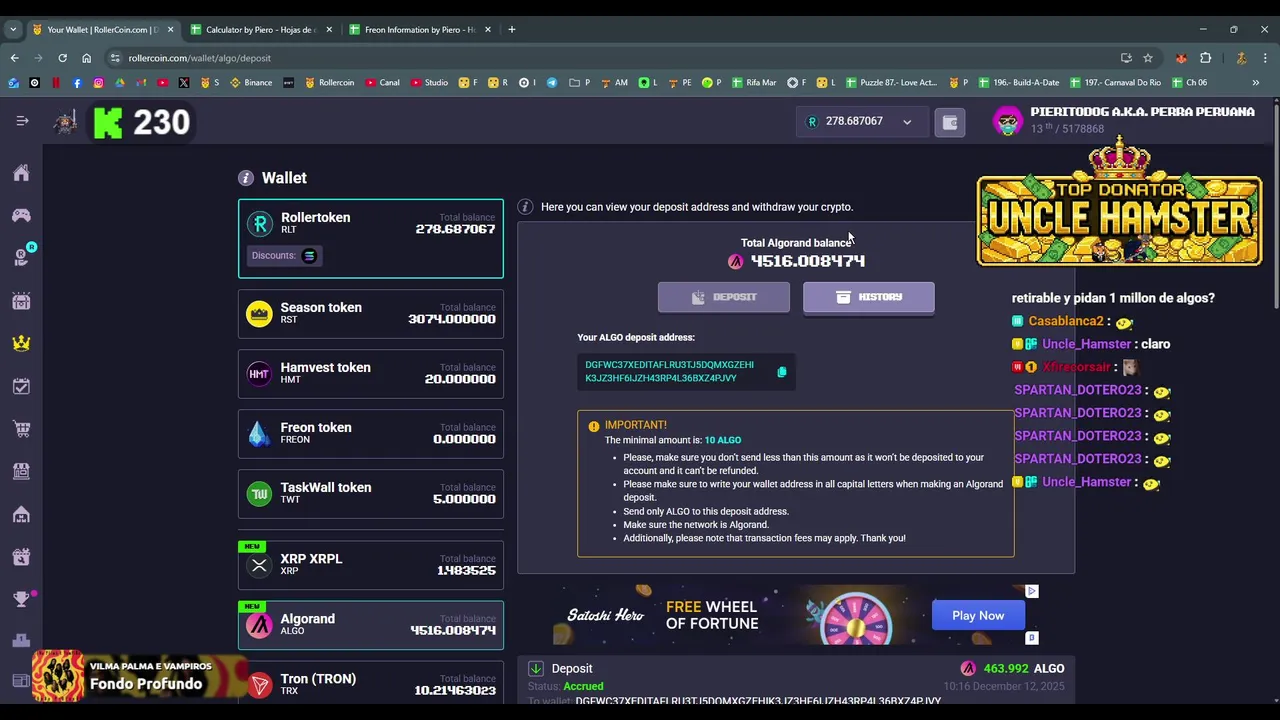Open the 196 Build-A-Date bookmark

click(x=1018, y=82)
